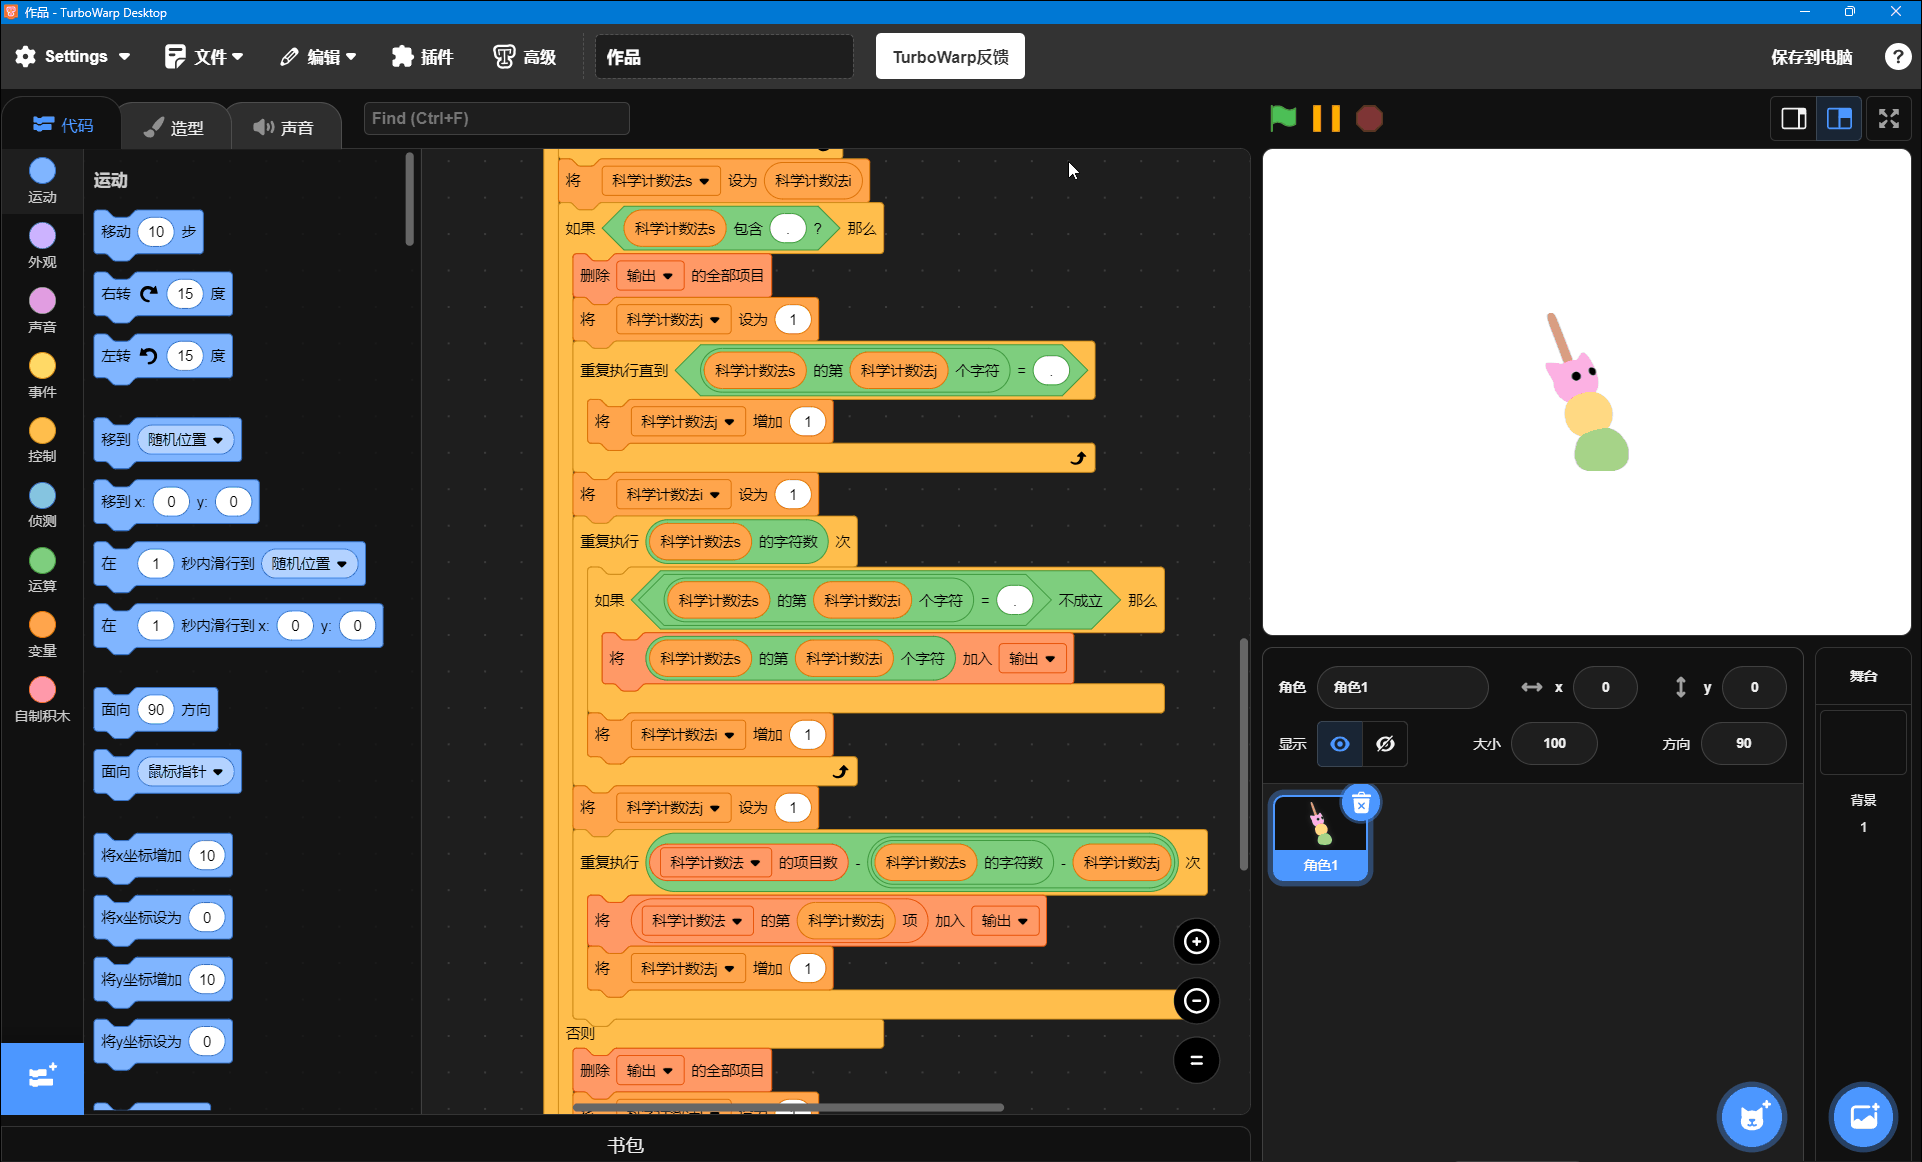Click the green flag to run project

(x=1283, y=119)
